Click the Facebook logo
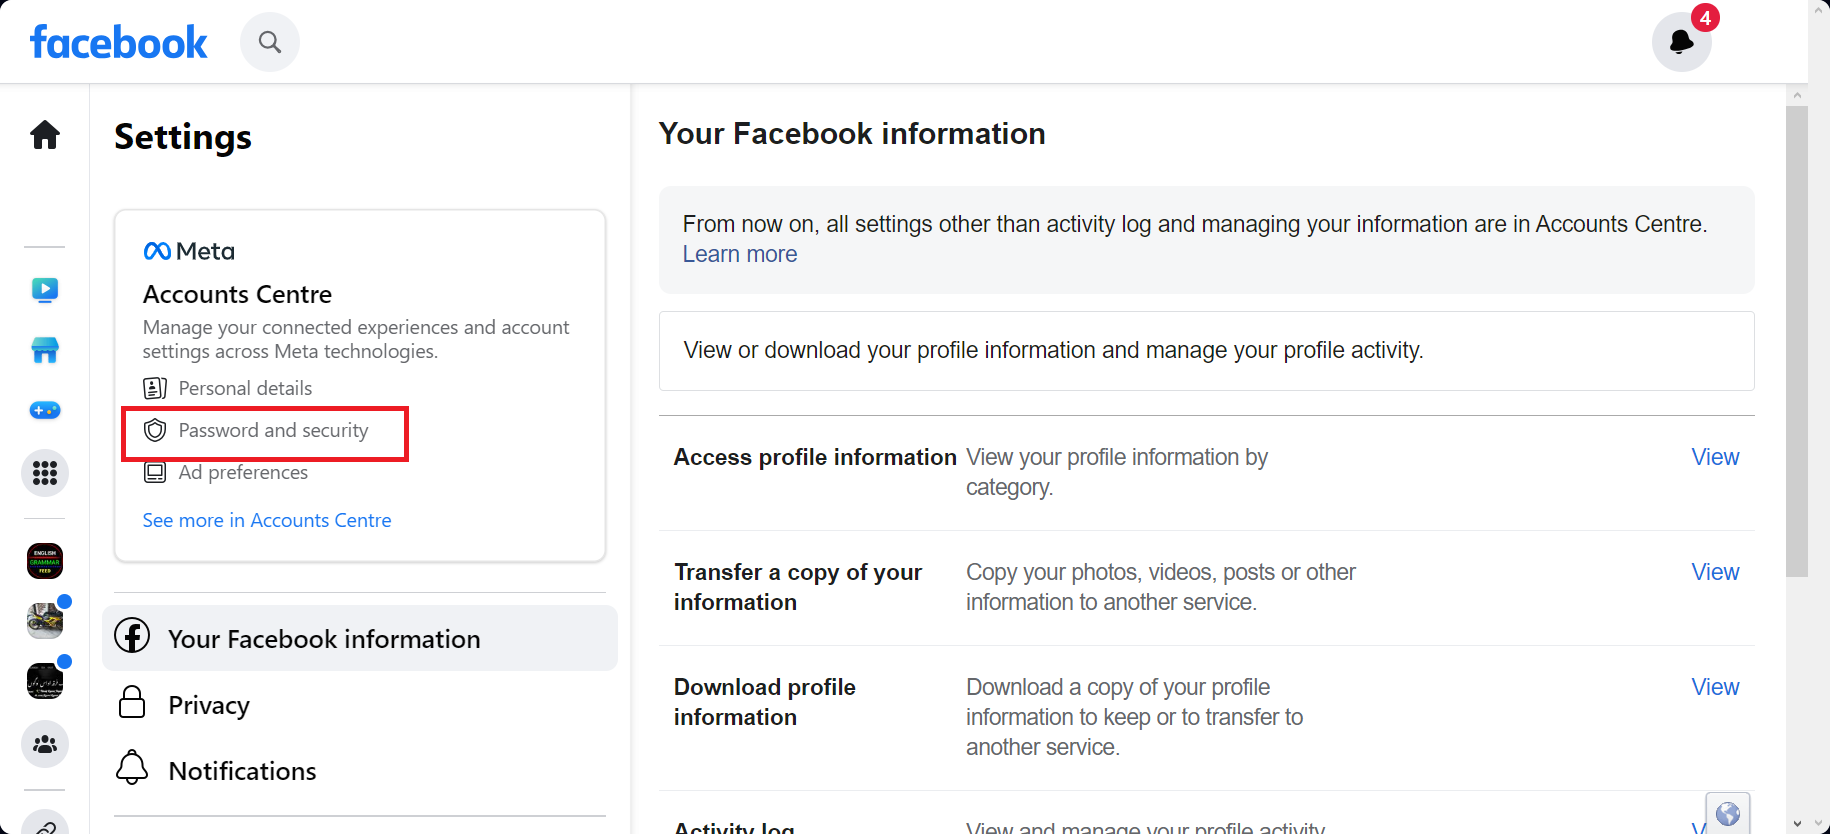 coord(119,42)
